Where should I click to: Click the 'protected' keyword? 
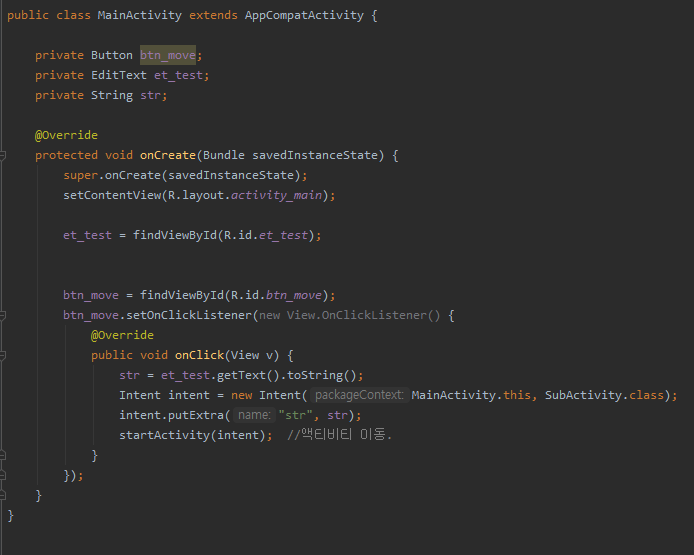point(66,155)
